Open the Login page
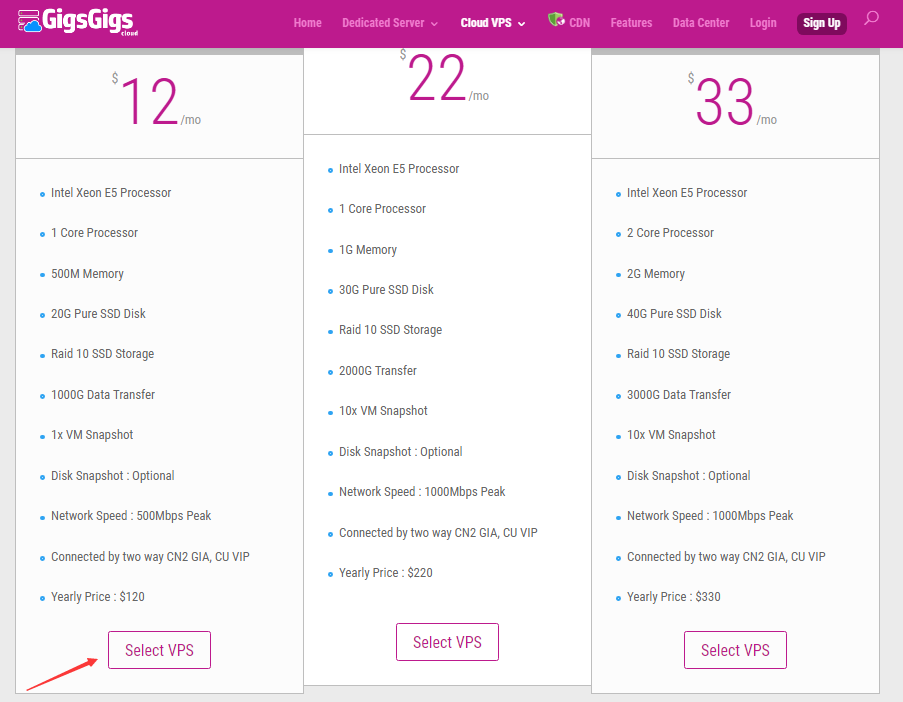Image resolution: width=903 pixels, height=702 pixels. click(x=763, y=23)
